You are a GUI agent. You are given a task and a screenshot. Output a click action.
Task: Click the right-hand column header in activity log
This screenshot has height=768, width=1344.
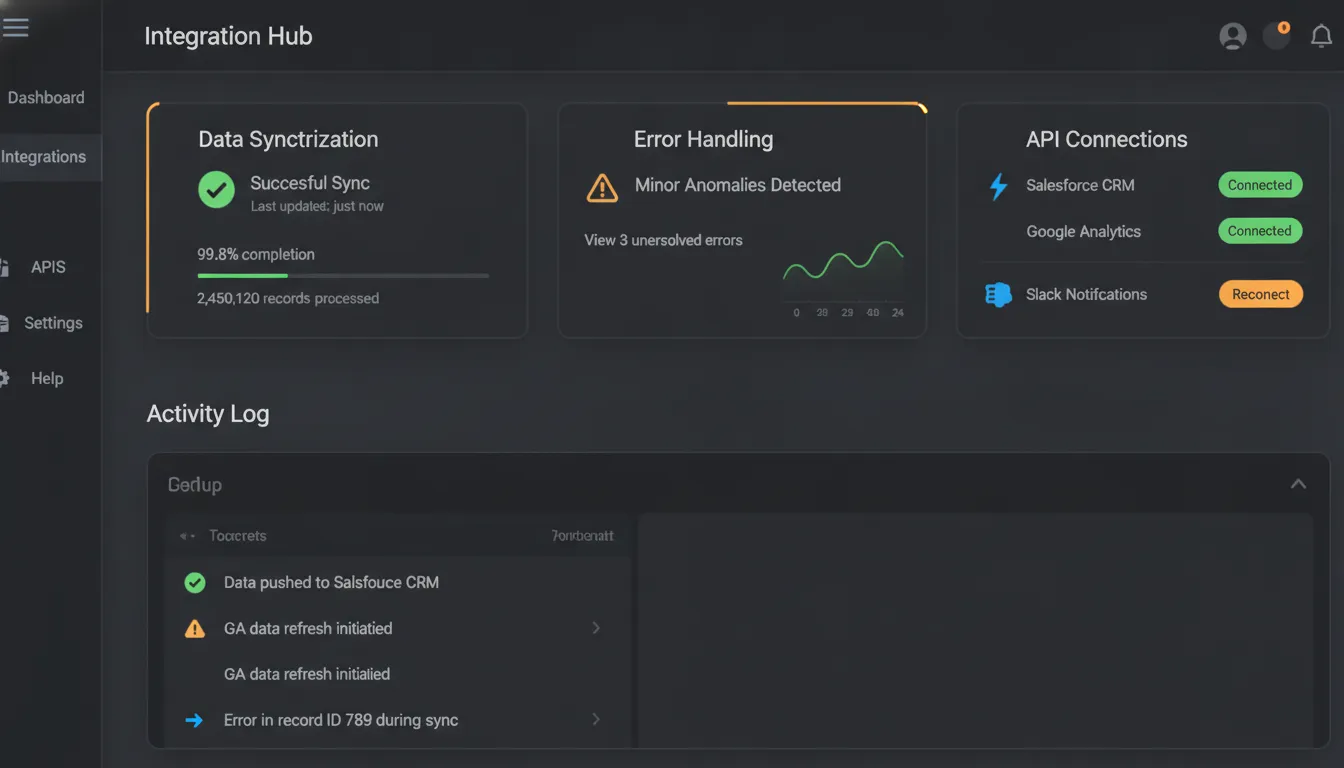click(582, 536)
